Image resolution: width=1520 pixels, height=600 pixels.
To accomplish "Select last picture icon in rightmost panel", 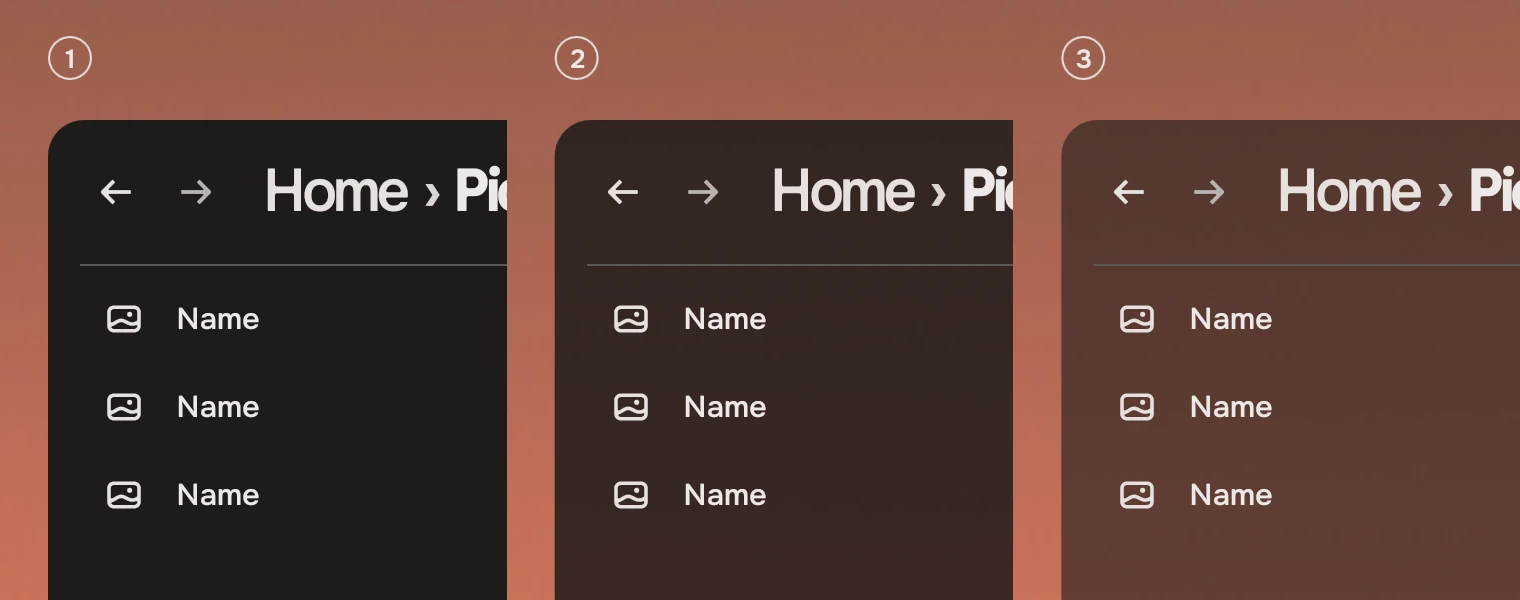I will [x=1137, y=495].
